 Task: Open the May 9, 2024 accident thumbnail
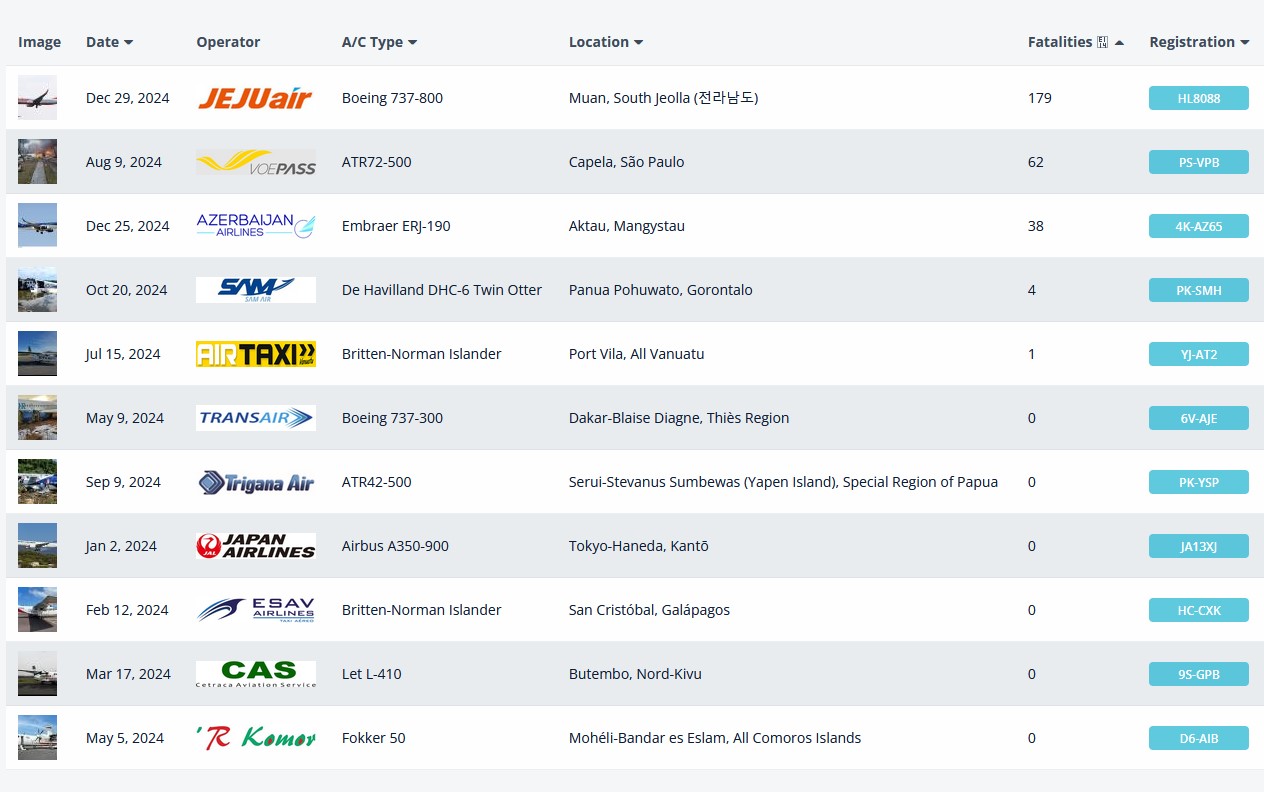(37, 418)
